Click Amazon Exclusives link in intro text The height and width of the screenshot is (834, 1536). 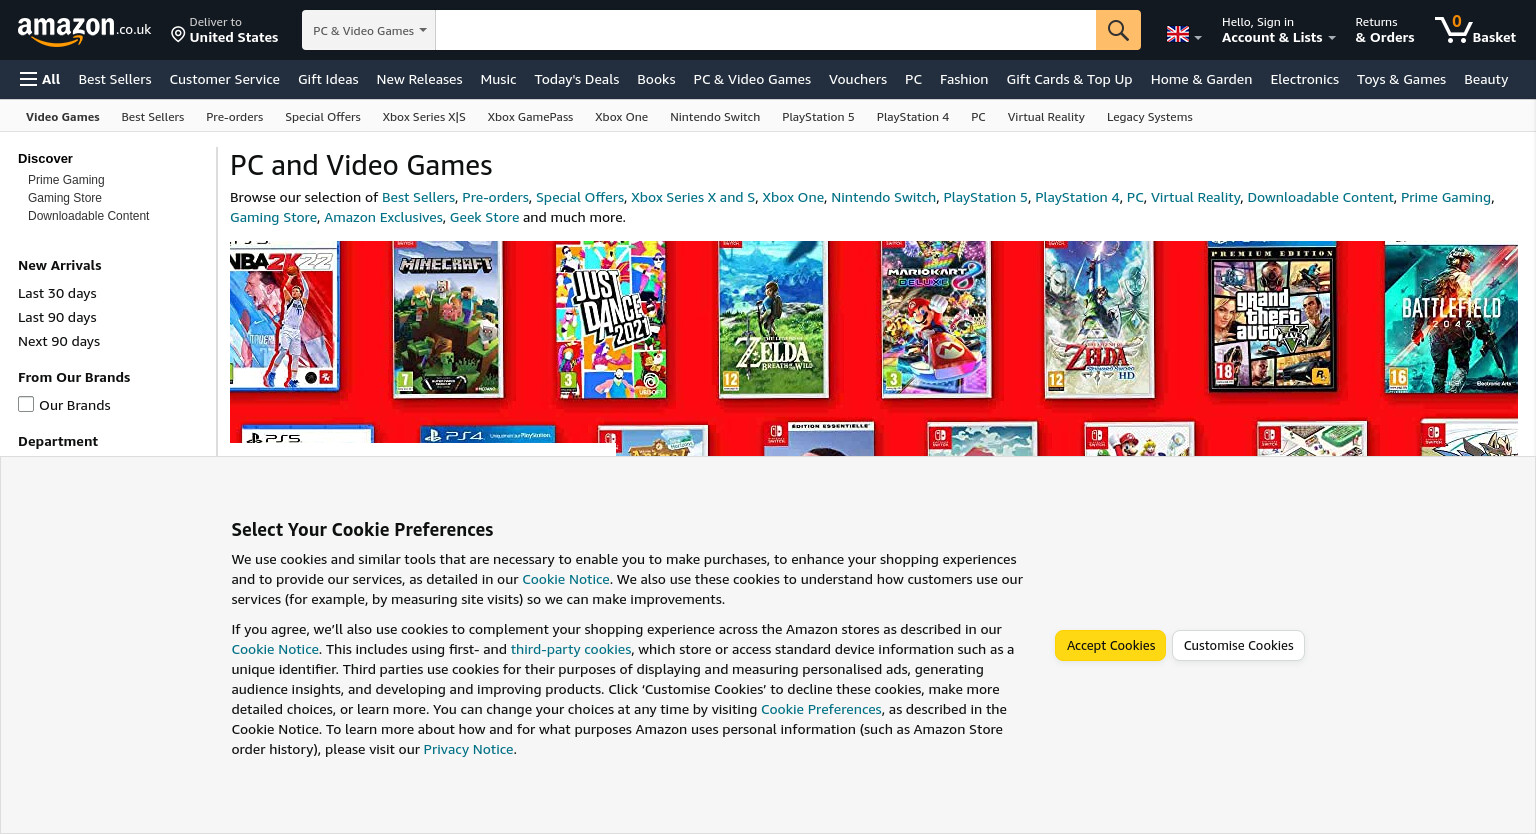tap(383, 217)
